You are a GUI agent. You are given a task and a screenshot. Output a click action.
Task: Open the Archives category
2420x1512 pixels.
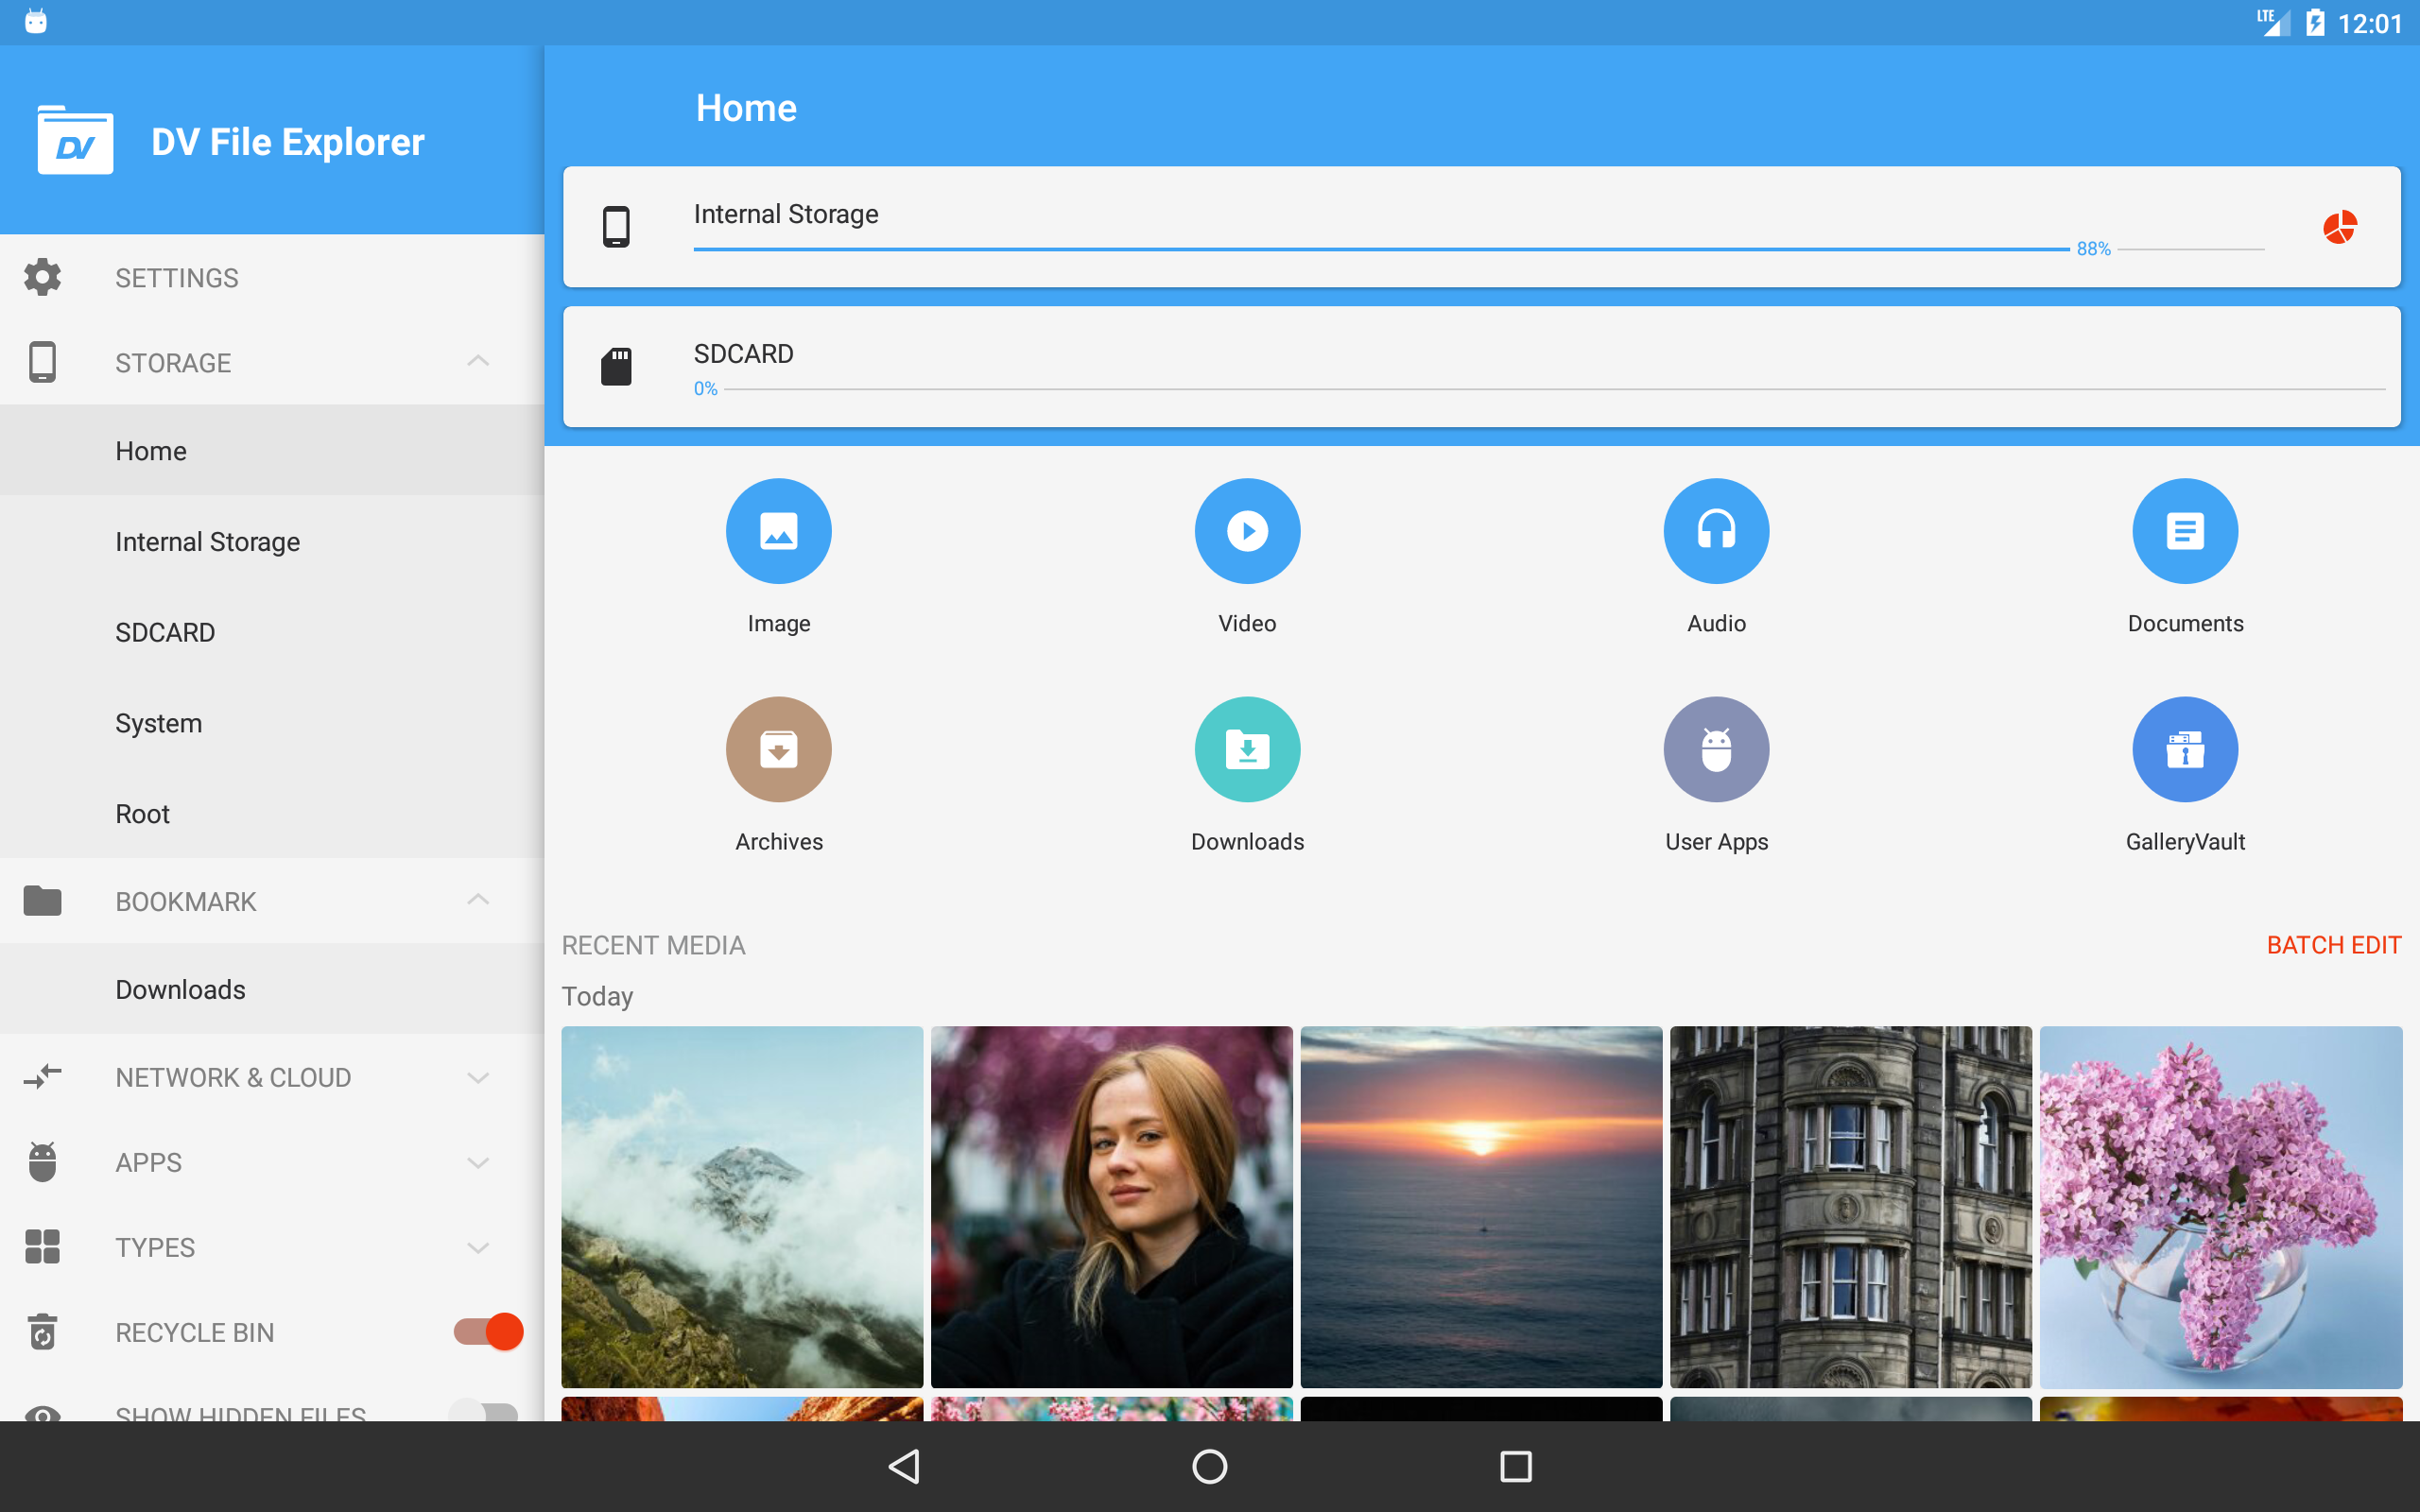point(778,749)
